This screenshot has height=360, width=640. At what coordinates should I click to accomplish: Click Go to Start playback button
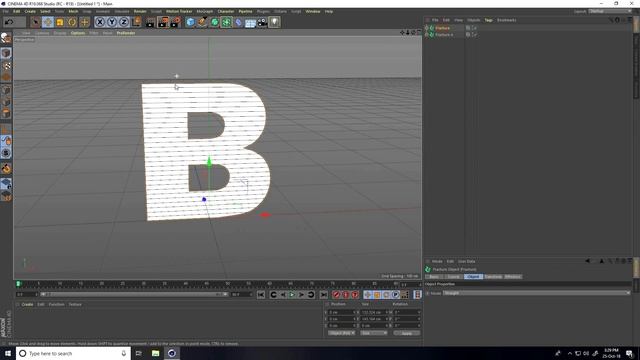coord(261,295)
